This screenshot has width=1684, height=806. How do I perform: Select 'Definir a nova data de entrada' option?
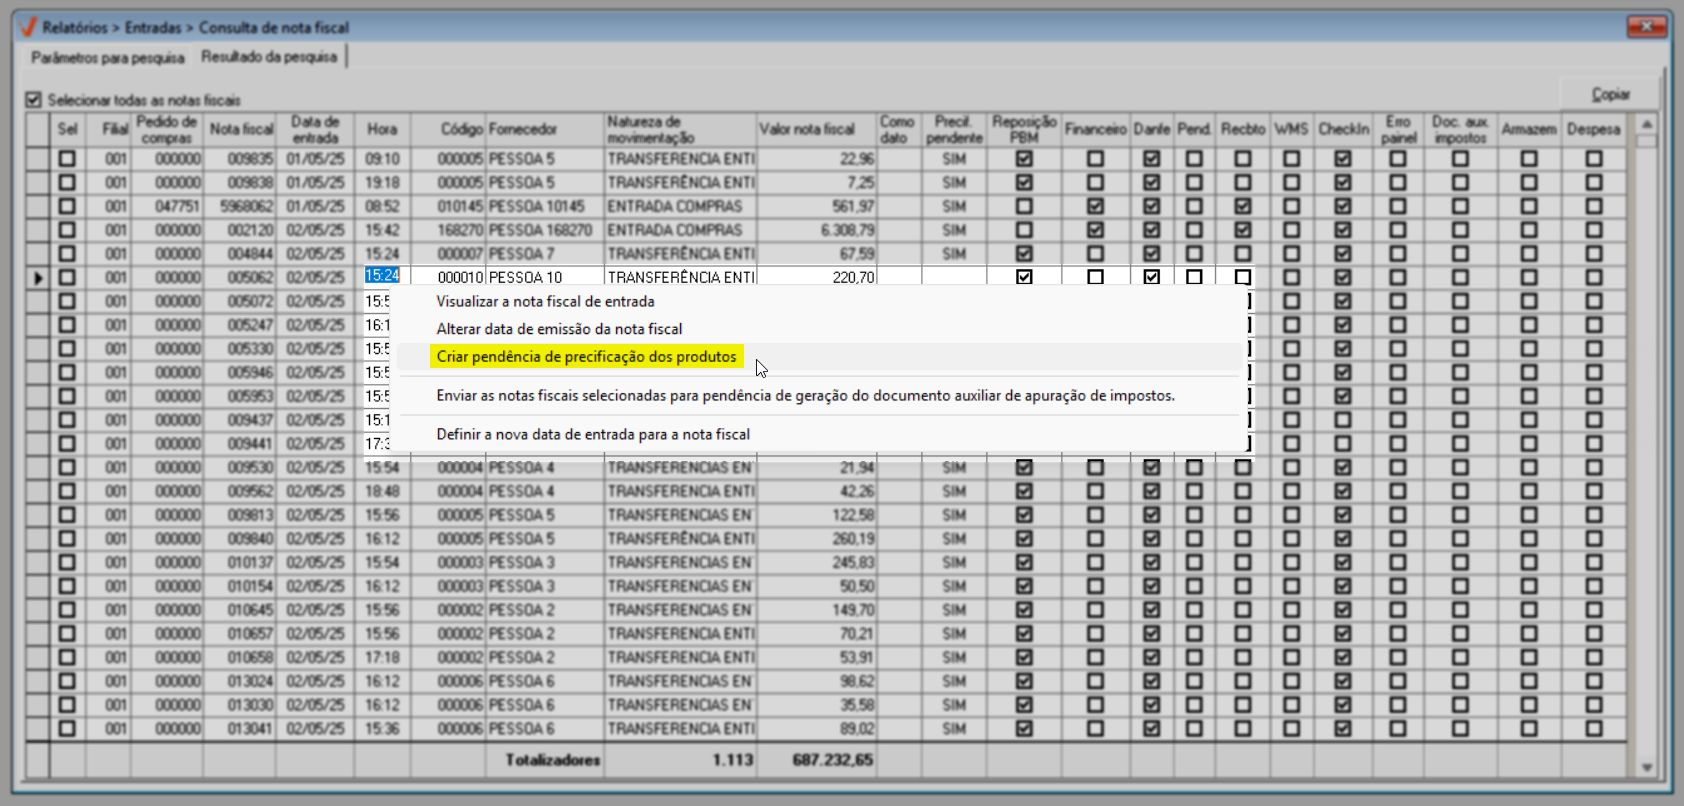point(593,434)
